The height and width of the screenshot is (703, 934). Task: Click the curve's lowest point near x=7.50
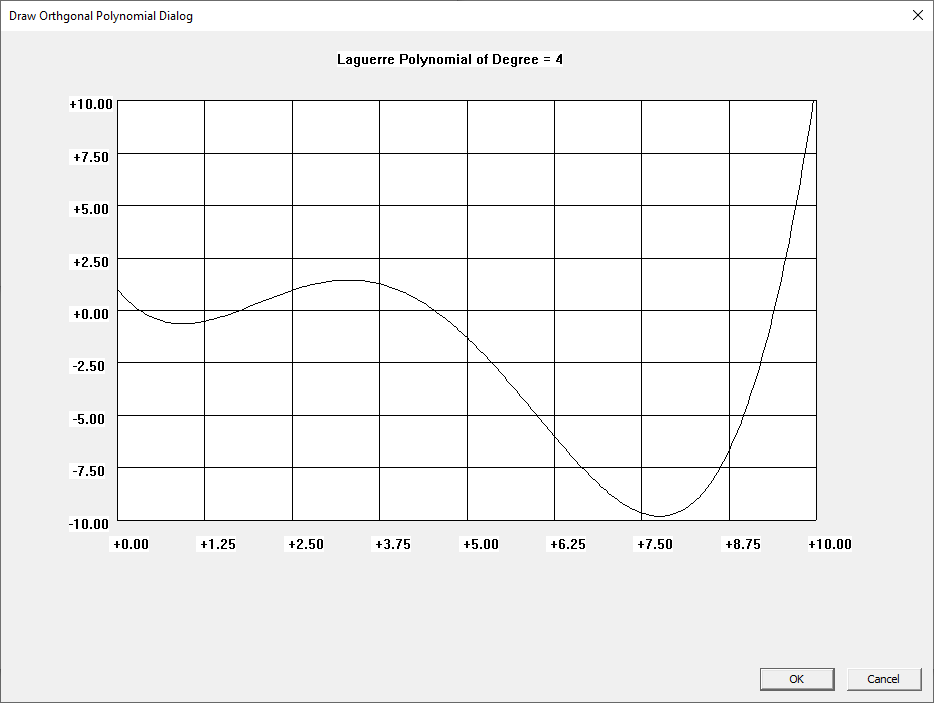(659, 516)
